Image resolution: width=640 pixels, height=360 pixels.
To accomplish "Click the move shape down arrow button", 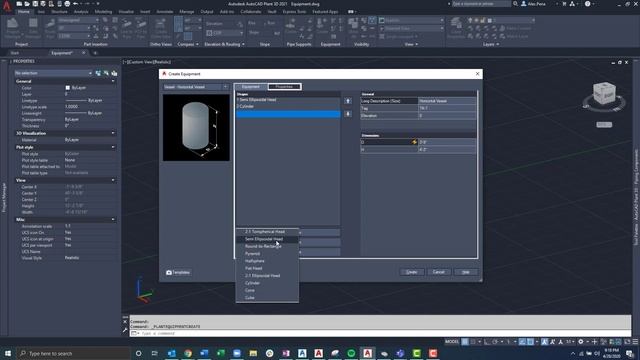I will tap(348, 114).
